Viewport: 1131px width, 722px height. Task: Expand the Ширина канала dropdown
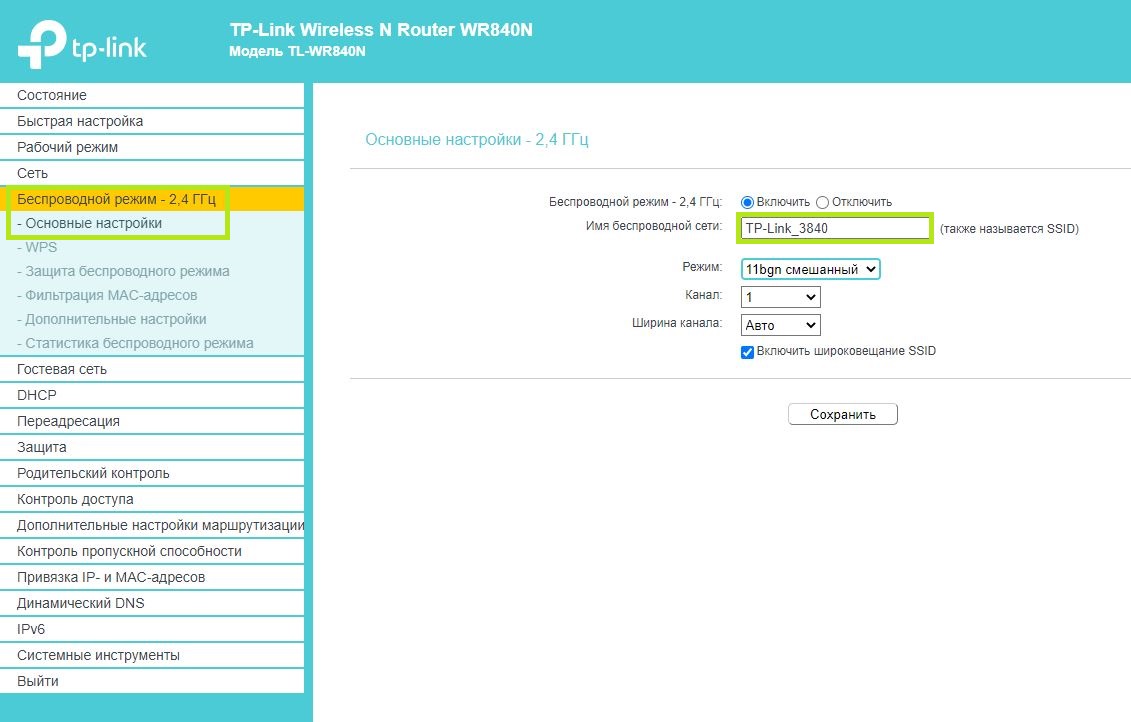point(780,325)
